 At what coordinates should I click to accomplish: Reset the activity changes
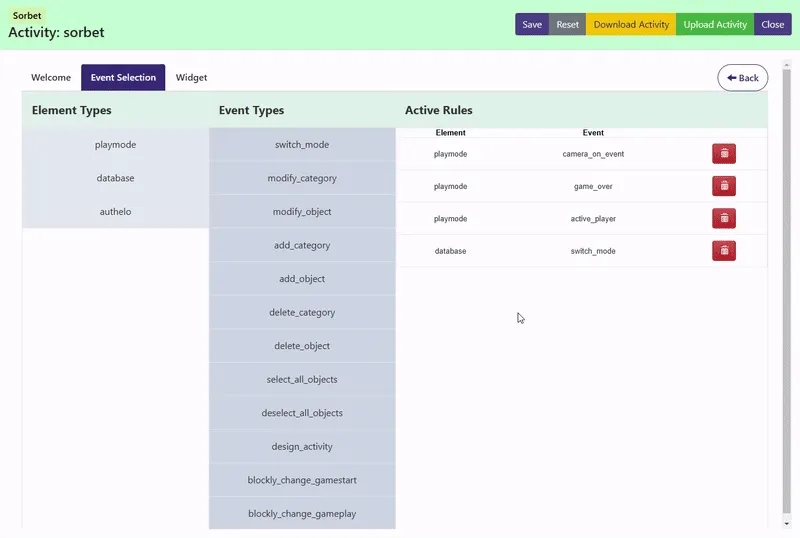click(567, 25)
